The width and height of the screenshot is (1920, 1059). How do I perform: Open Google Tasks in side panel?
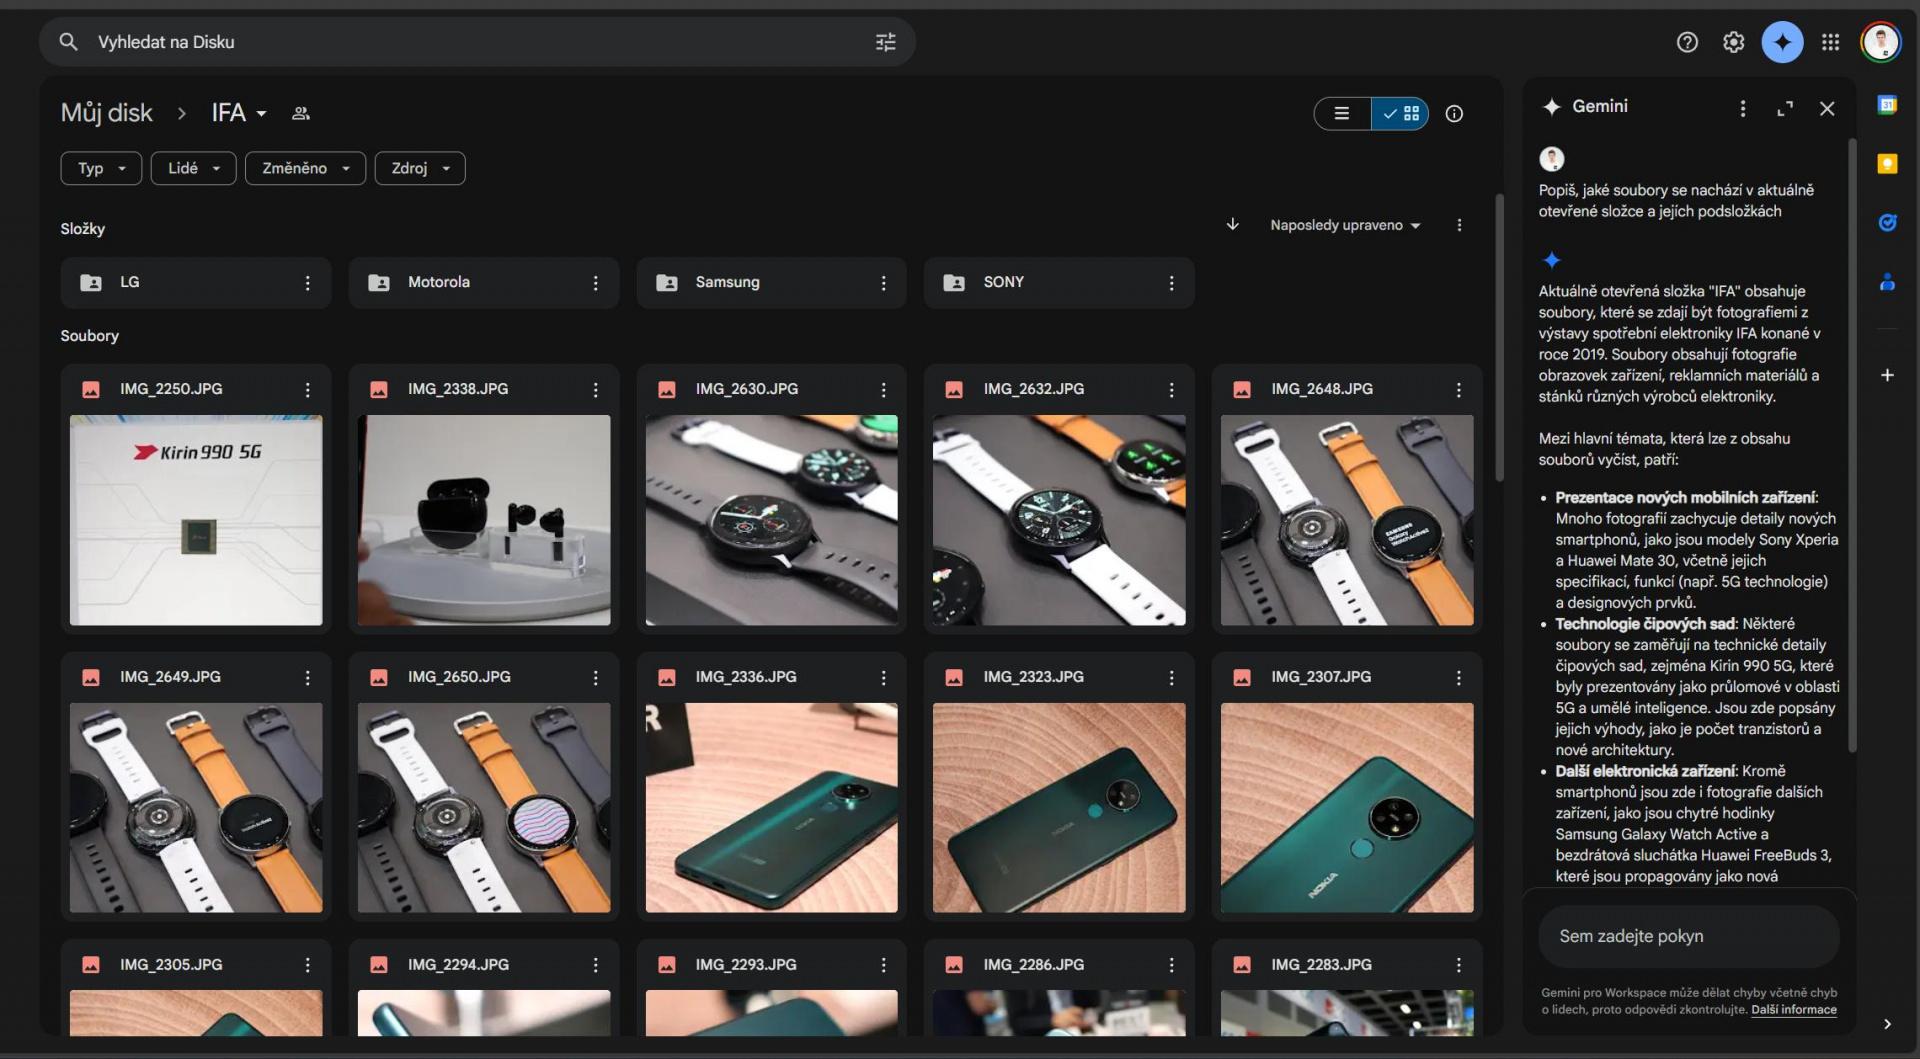tap(1887, 223)
